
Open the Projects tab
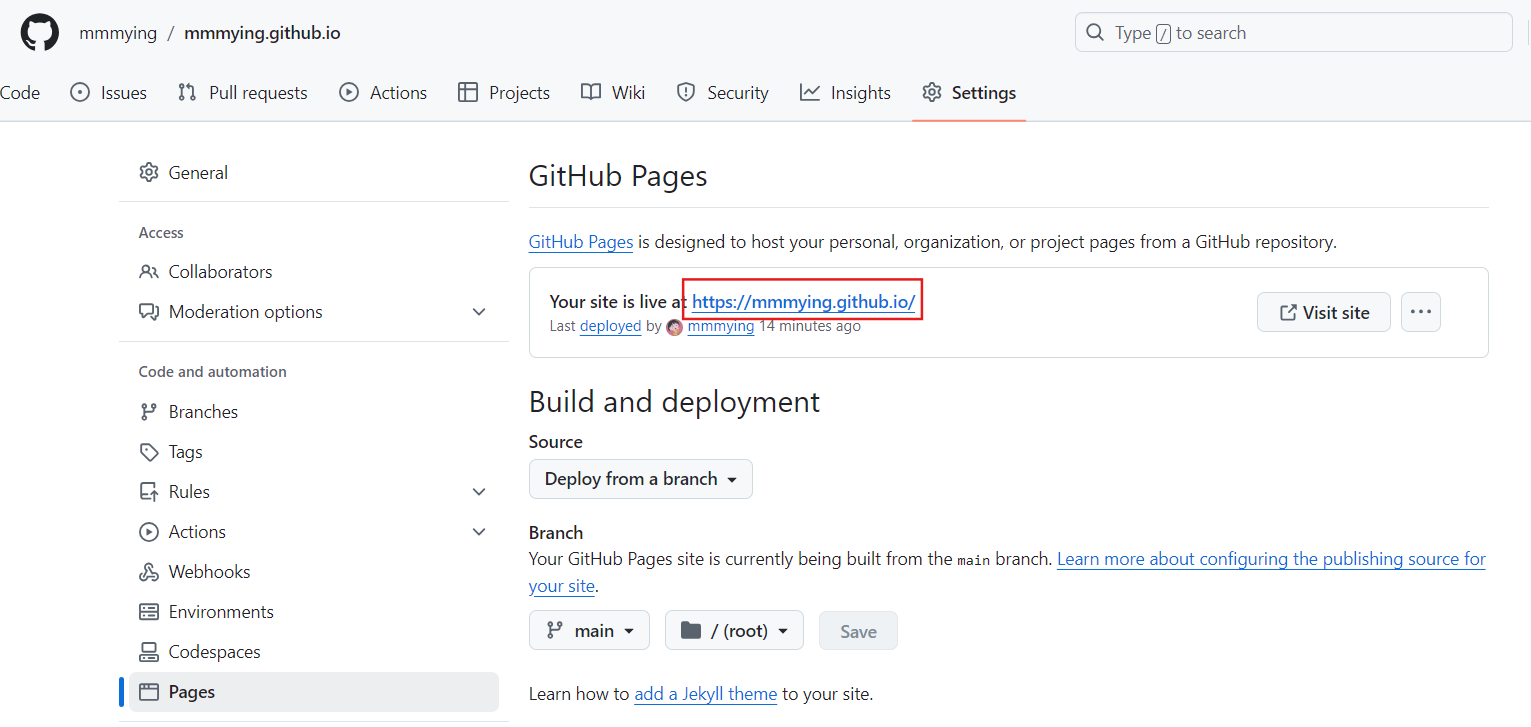point(504,93)
